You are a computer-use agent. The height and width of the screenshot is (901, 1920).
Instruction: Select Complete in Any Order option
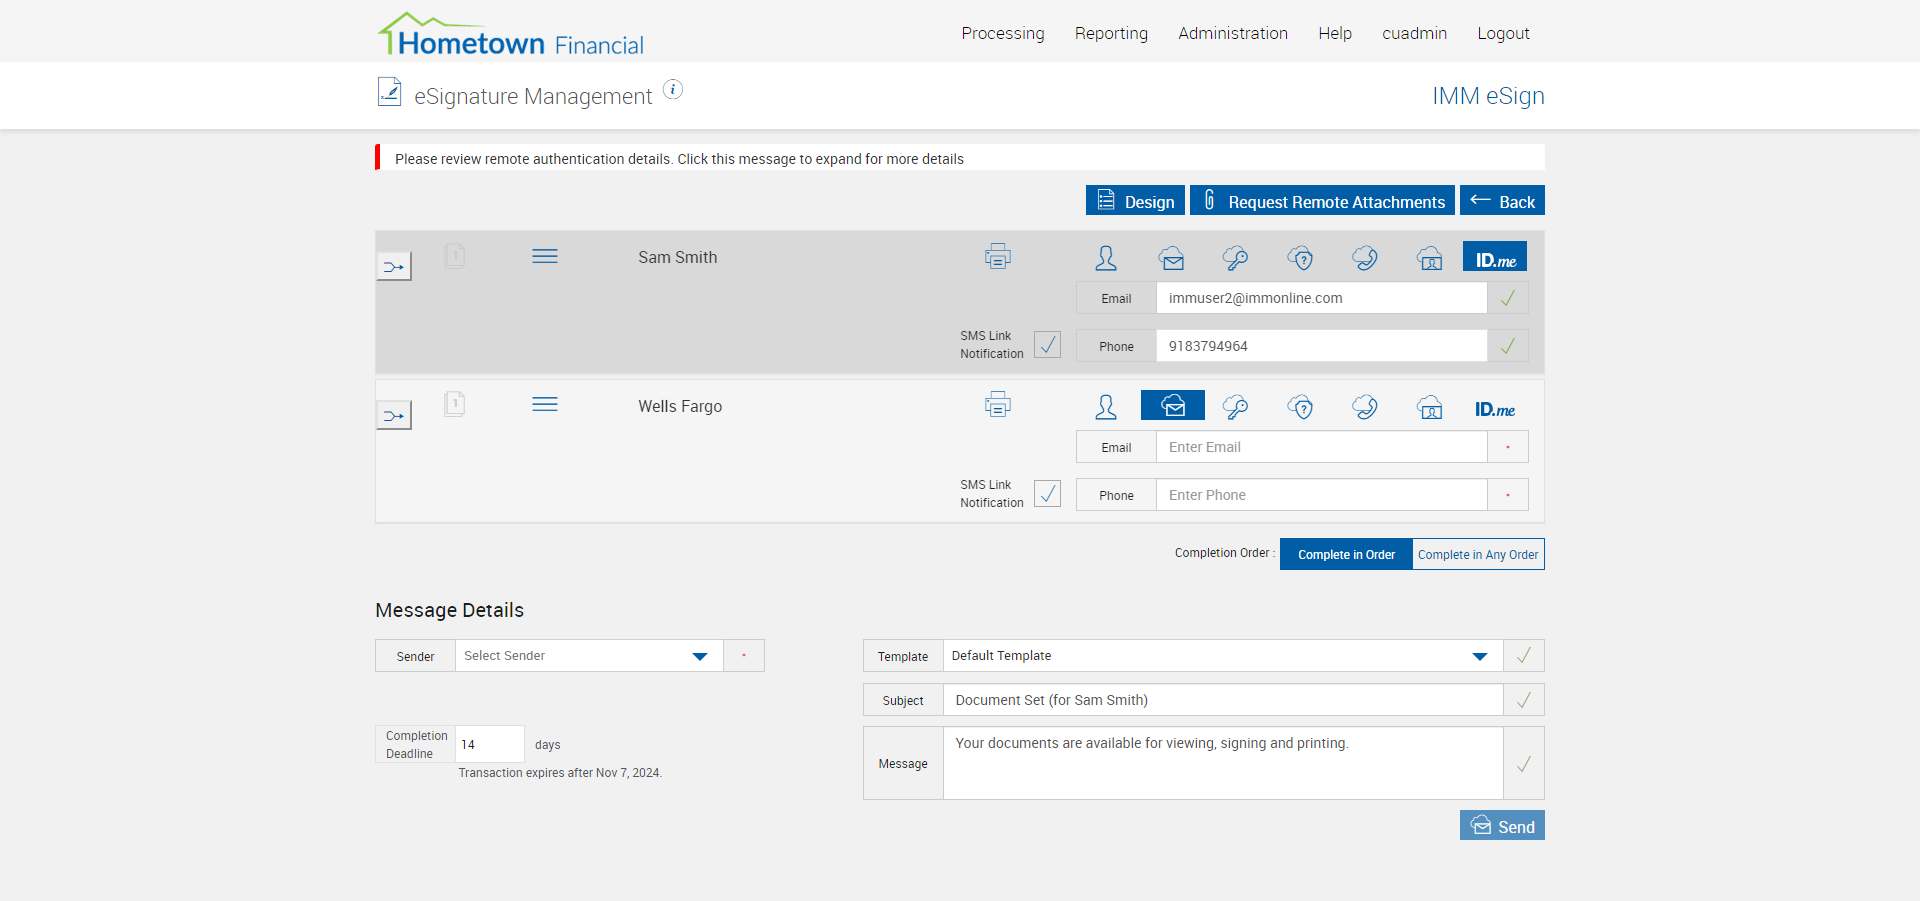click(x=1477, y=554)
